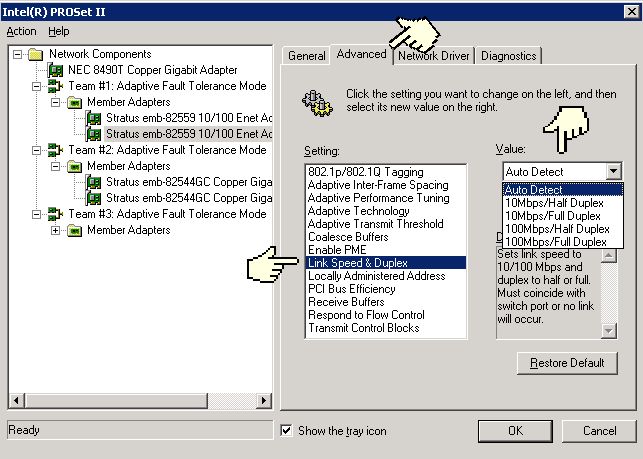
Task: Choose 100Mbps/Half Duplex from Value list
Action: point(563,229)
